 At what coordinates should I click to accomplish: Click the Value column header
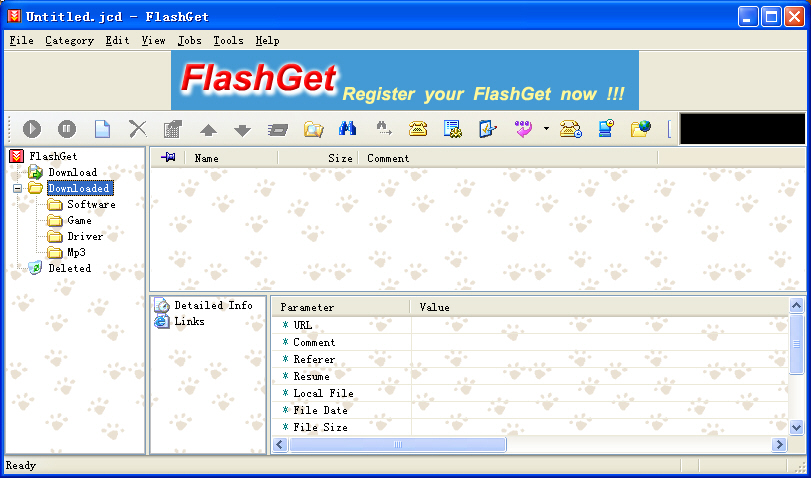pos(600,307)
